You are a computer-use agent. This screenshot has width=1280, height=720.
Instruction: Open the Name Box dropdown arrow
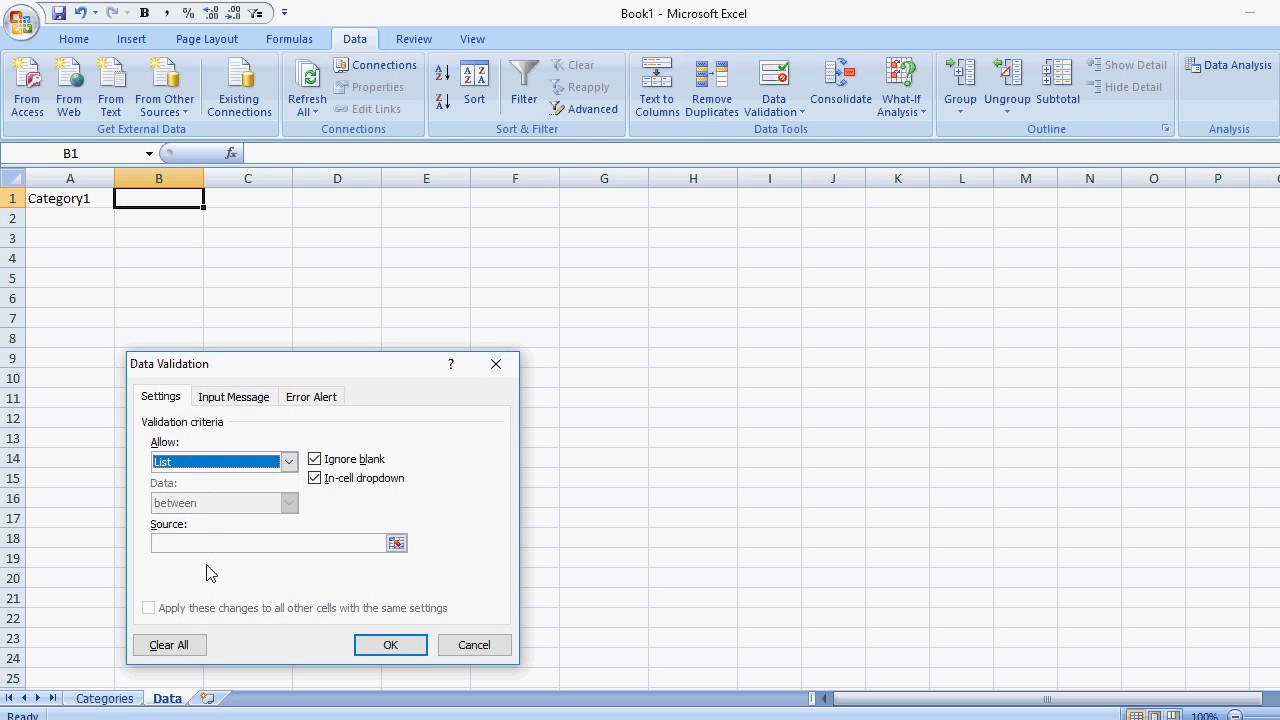tap(149, 153)
